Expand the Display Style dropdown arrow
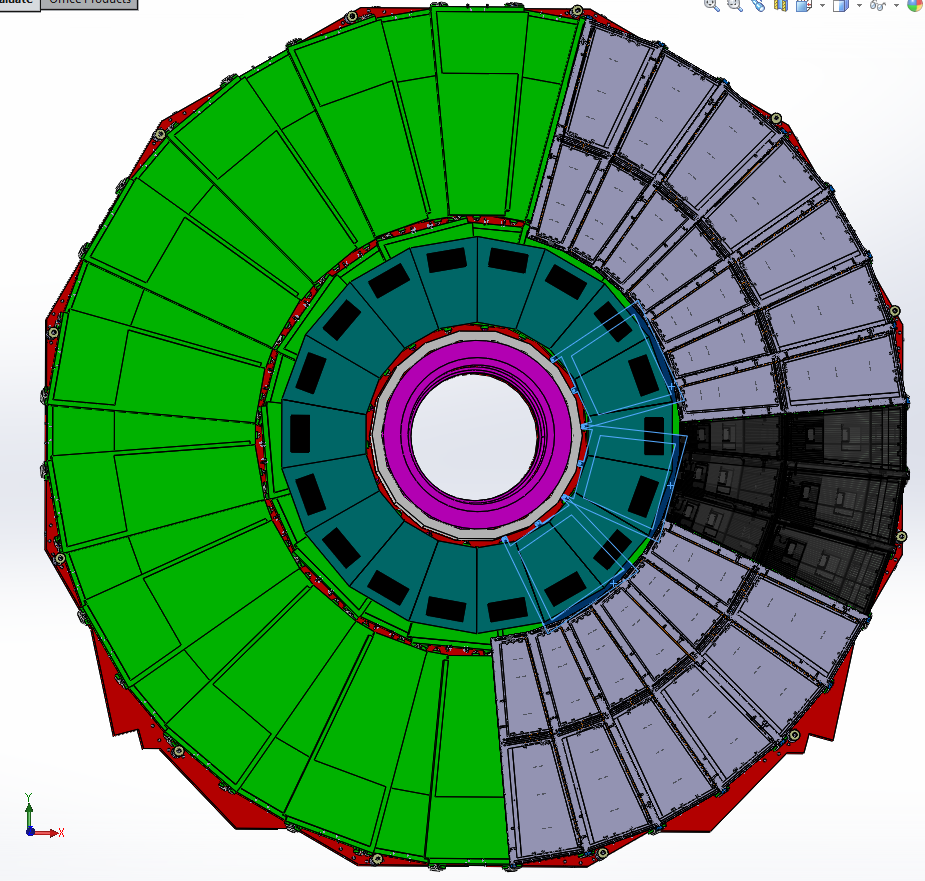 [x=859, y=5]
